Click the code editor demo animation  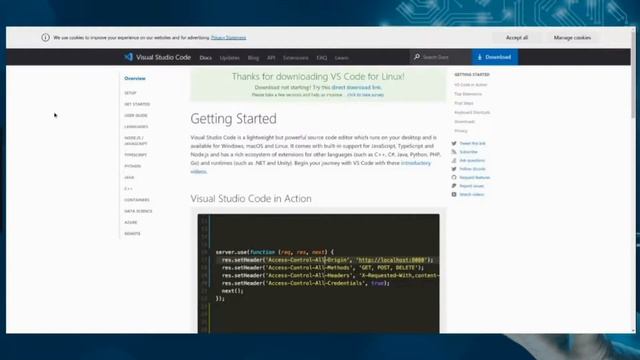(319, 273)
